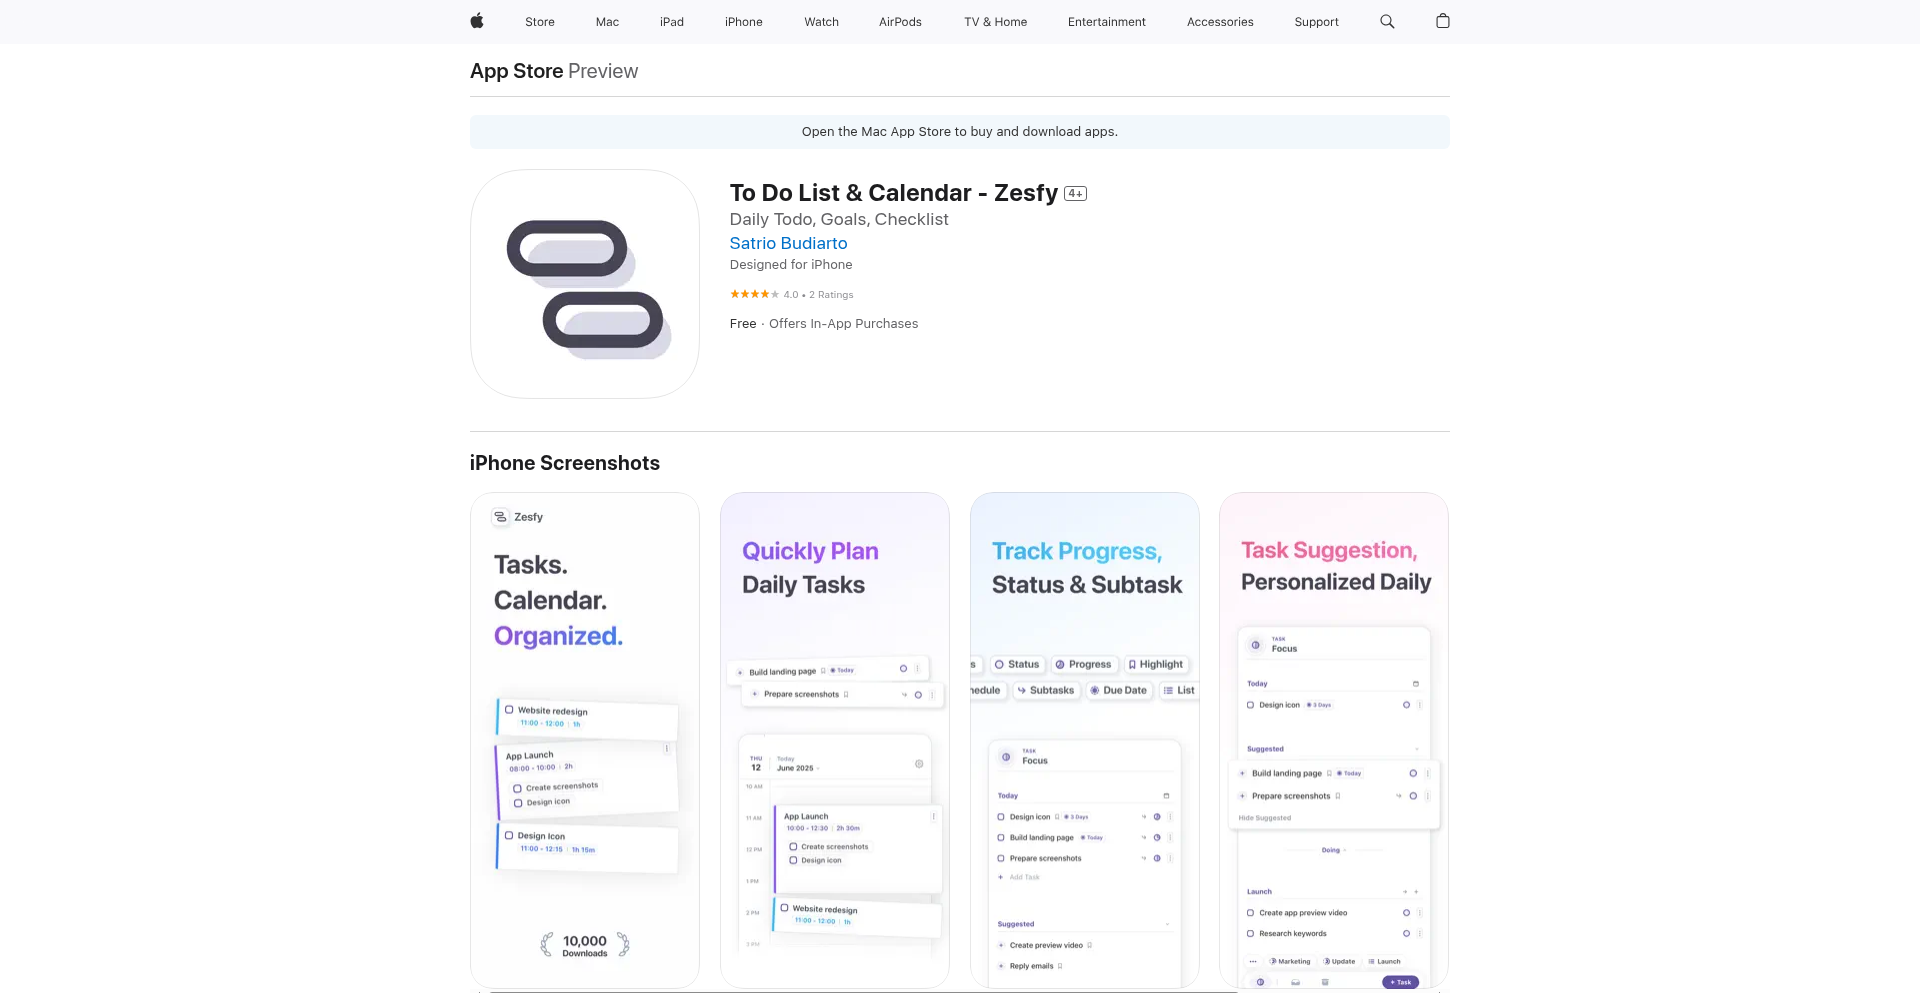Select iPhone in the navigation bar
Screen dimensions: 1920x993
point(744,22)
